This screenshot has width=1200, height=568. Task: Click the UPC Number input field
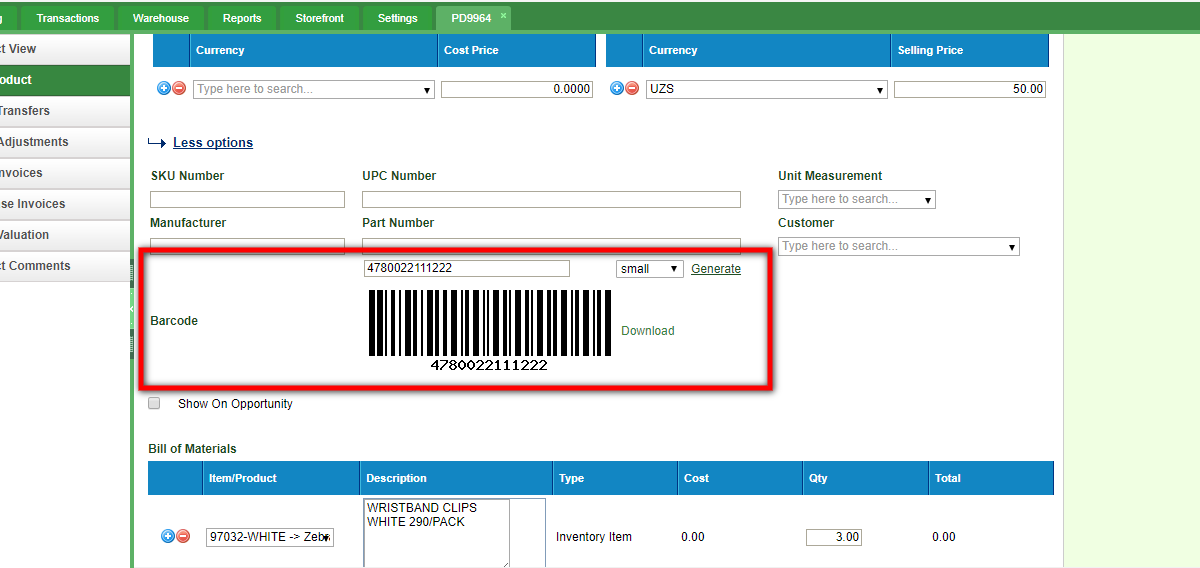[x=551, y=200]
